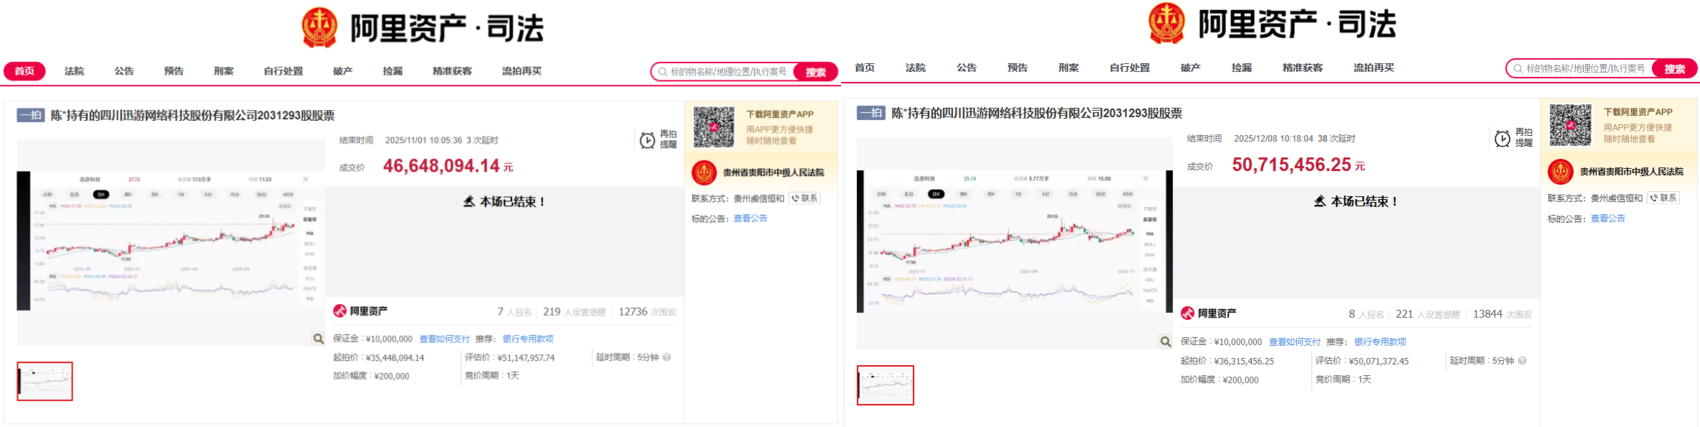Click search input on page showing 50,715,456.25

coord(1581,69)
